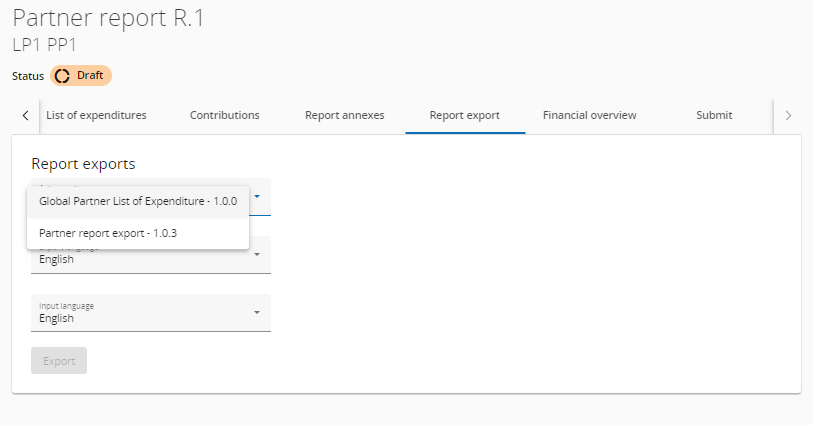Expand the Export language dropdown arrow
The width and height of the screenshot is (813, 425).
(x=257, y=255)
